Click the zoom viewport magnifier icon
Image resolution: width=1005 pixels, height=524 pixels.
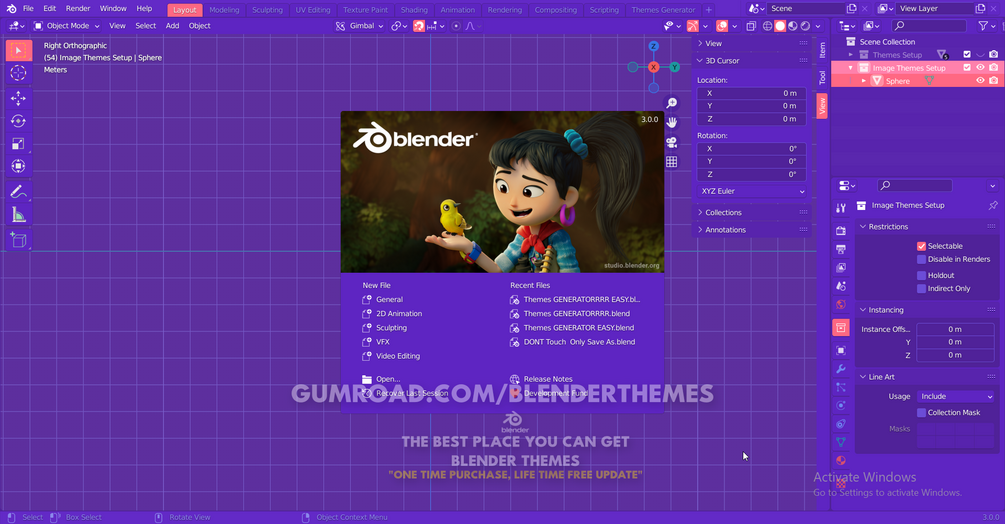click(x=671, y=103)
